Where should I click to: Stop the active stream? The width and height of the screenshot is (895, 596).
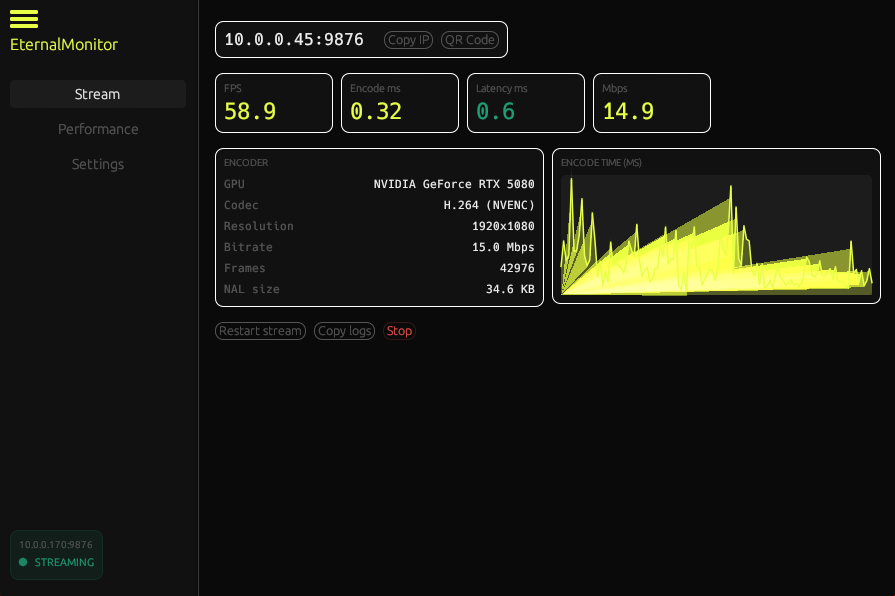(399, 331)
